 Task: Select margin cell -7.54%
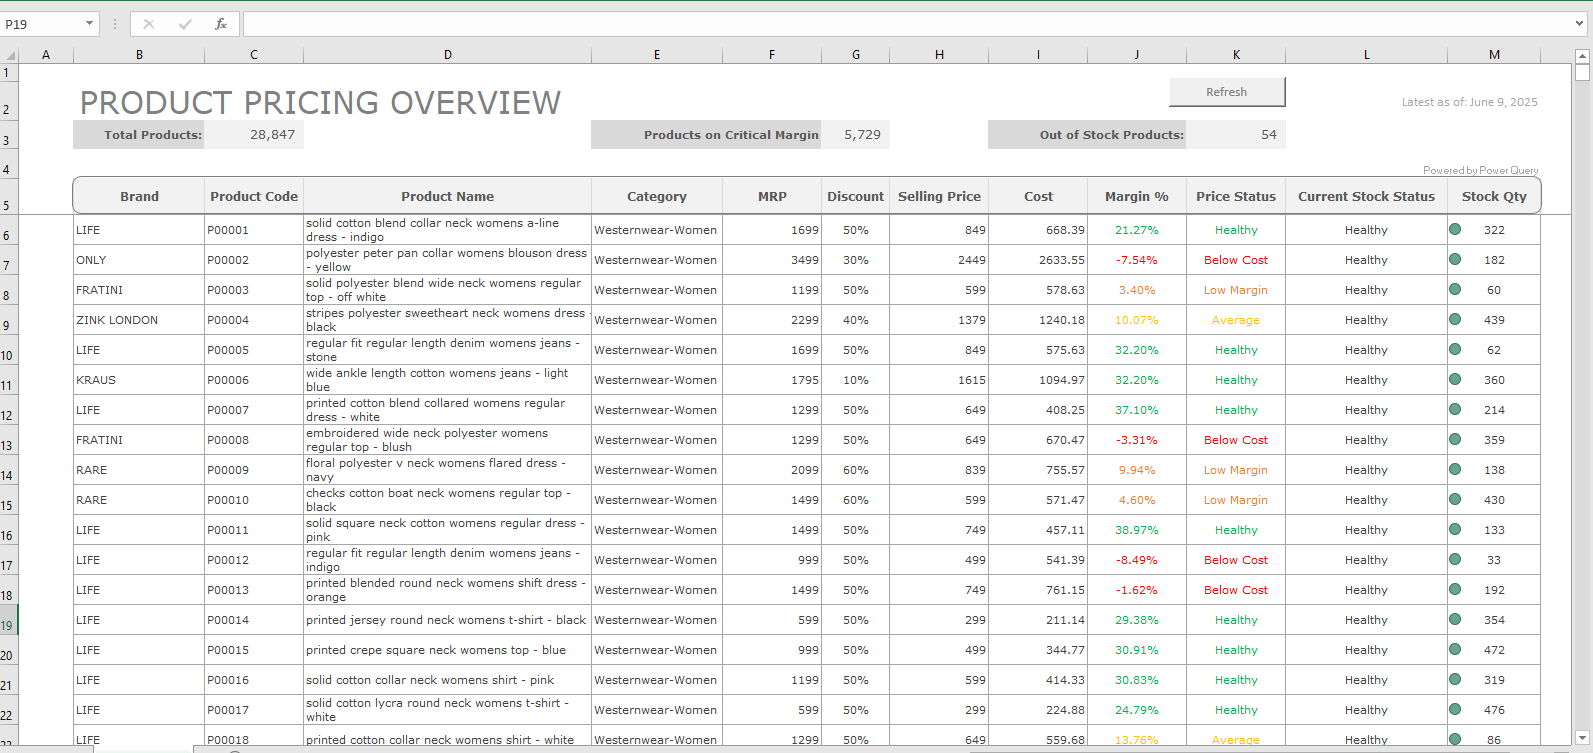point(1137,260)
